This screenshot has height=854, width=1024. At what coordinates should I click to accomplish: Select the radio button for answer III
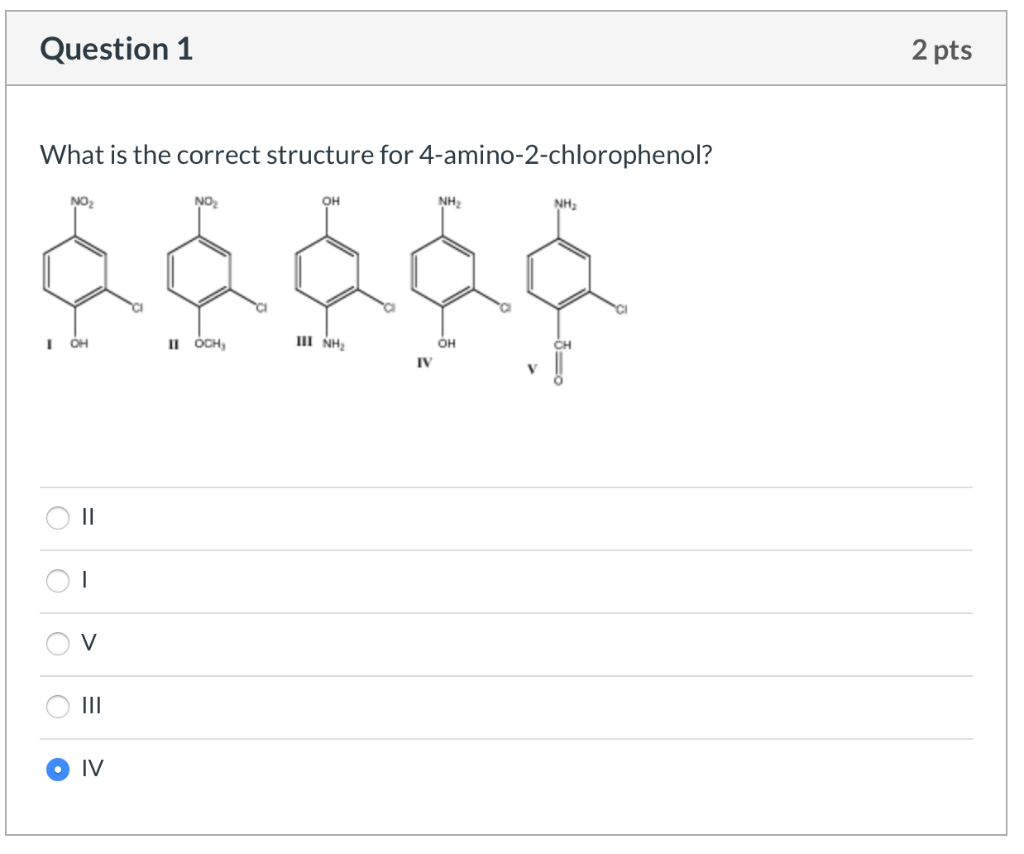(x=58, y=707)
